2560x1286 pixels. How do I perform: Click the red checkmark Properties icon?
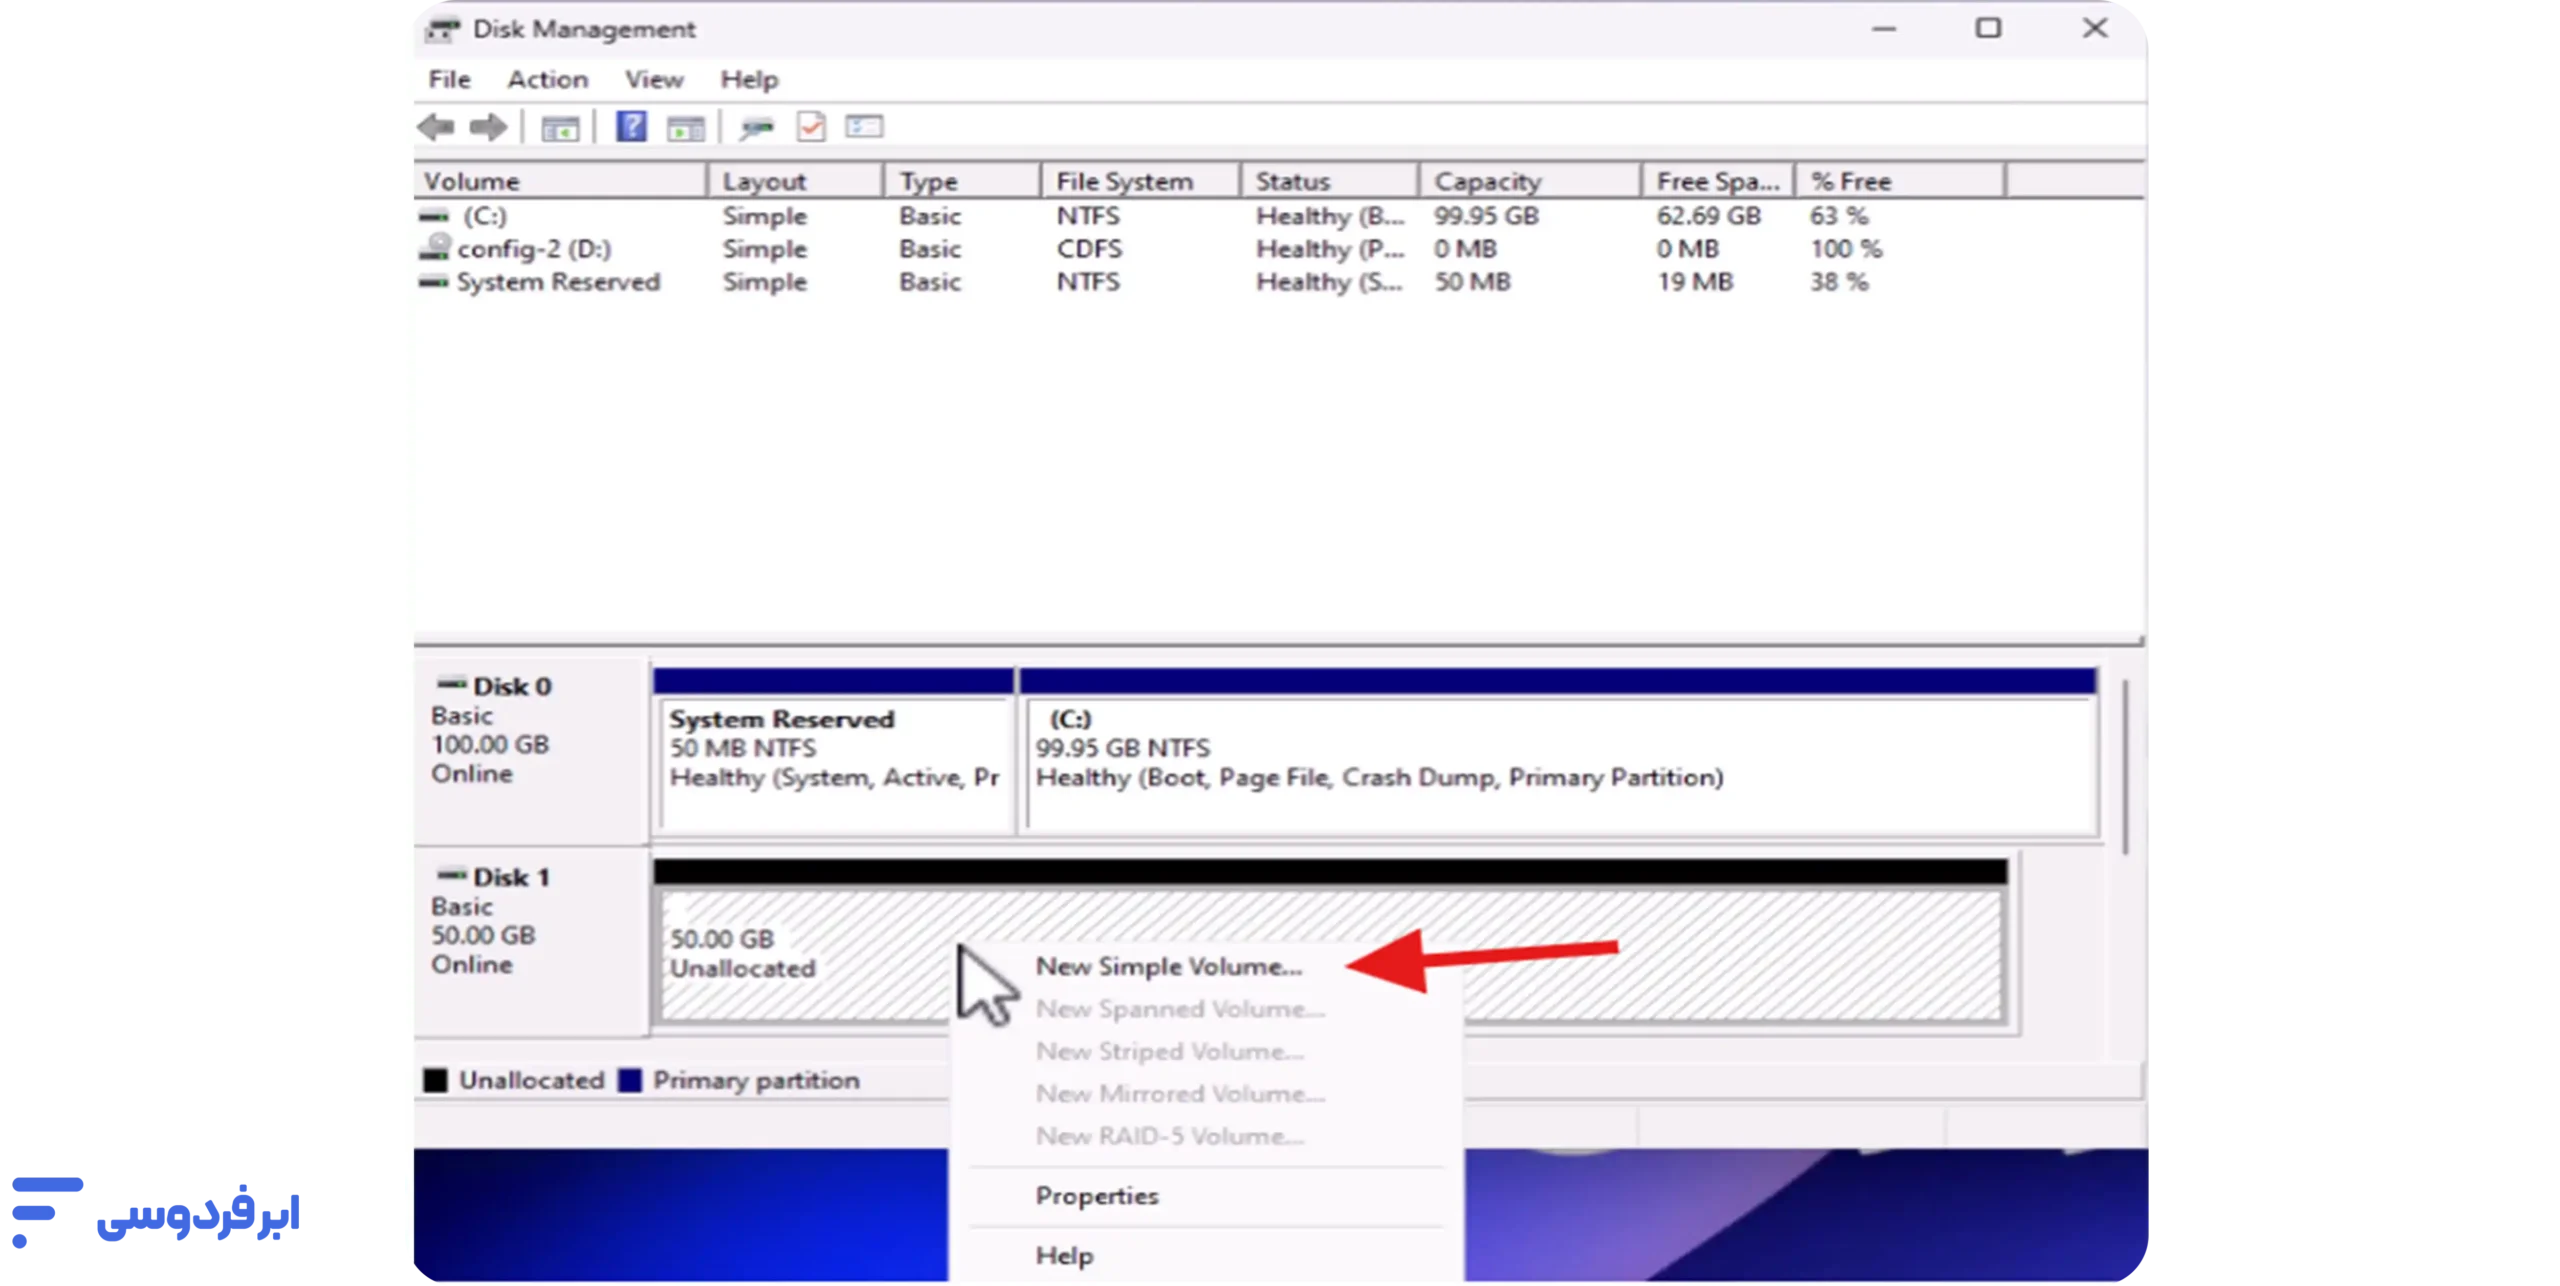(811, 127)
